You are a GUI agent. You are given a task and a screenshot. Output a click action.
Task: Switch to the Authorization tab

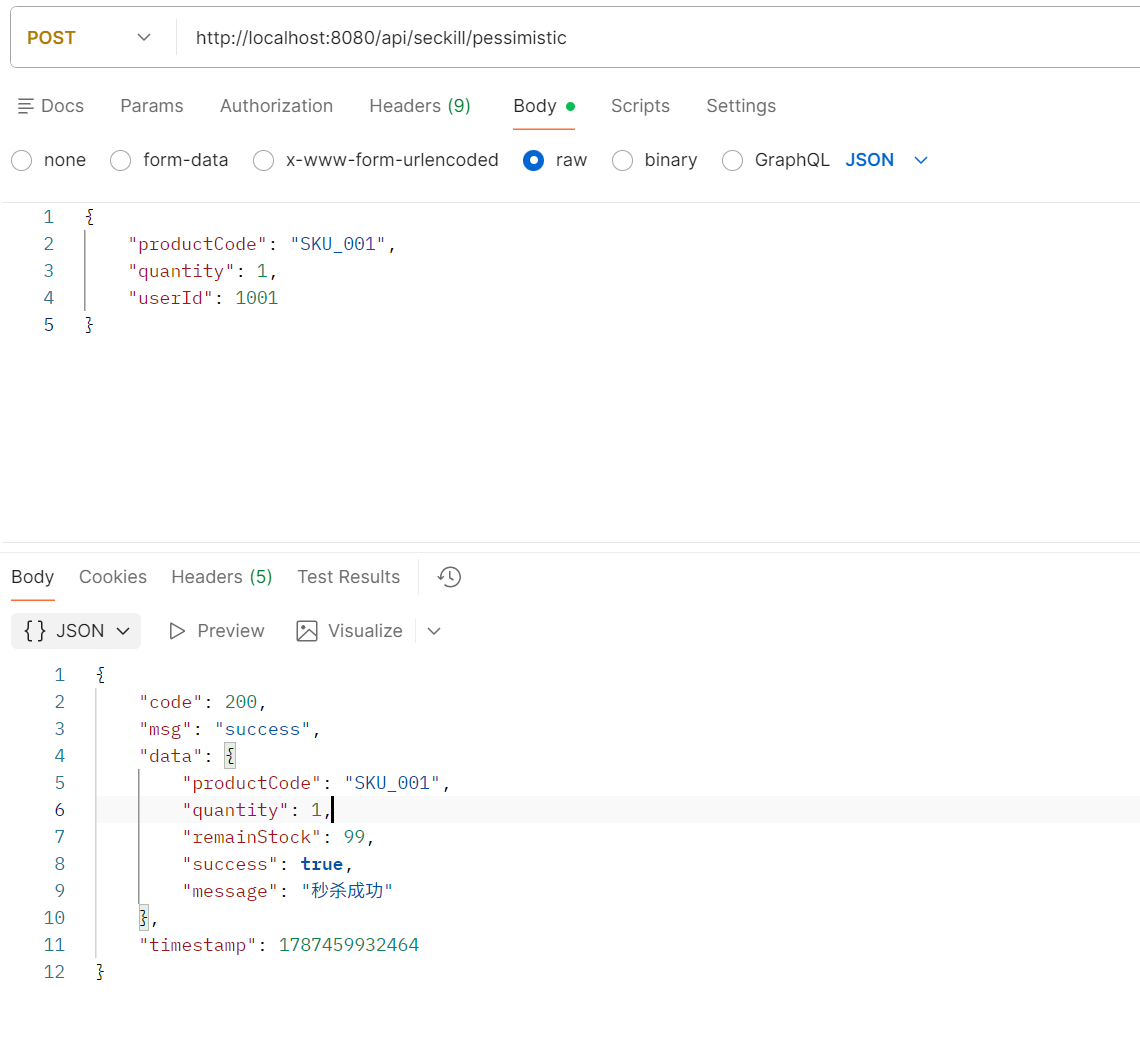pyautogui.click(x=276, y=106)
